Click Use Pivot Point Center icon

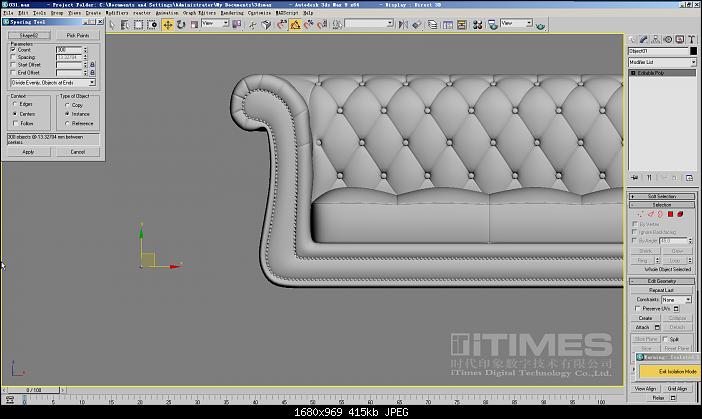coord(236,25)
